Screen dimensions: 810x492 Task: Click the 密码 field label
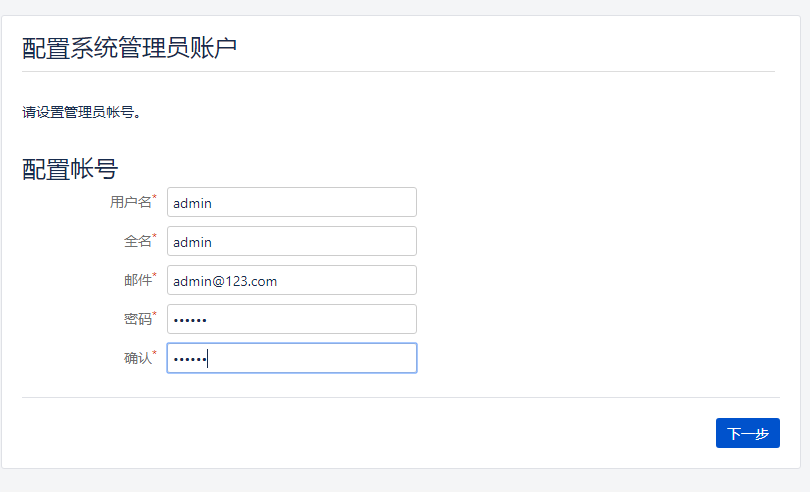(x=137, y=319)
